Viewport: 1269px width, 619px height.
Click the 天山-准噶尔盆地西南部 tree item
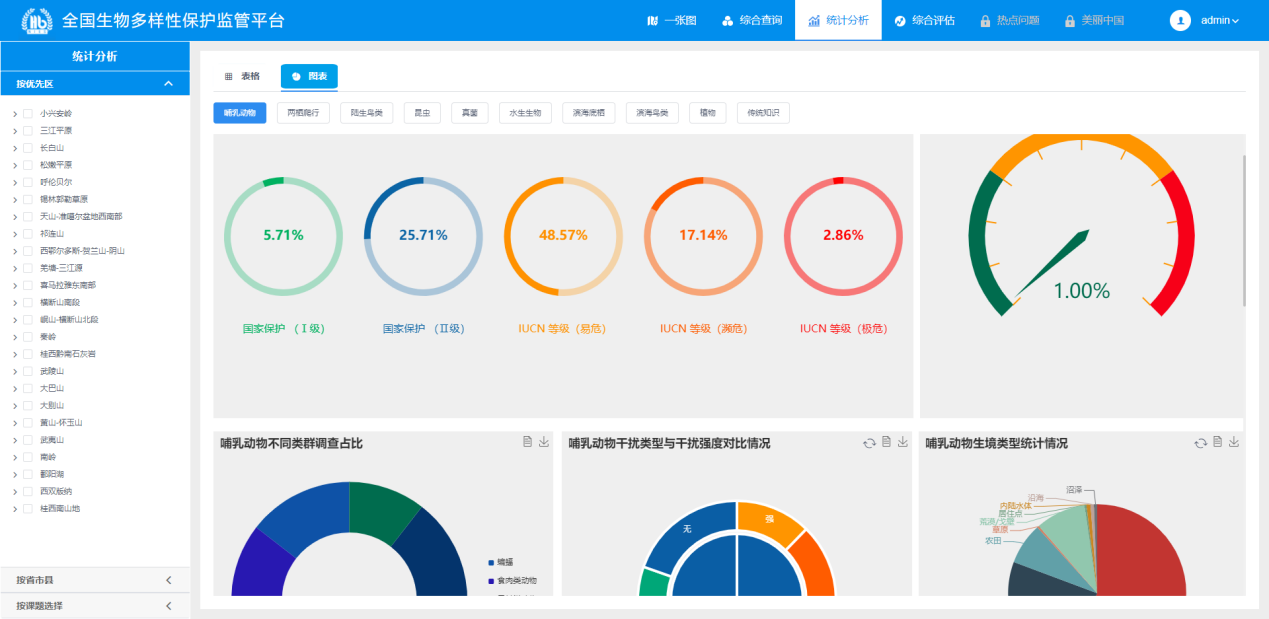pos(82,217)
